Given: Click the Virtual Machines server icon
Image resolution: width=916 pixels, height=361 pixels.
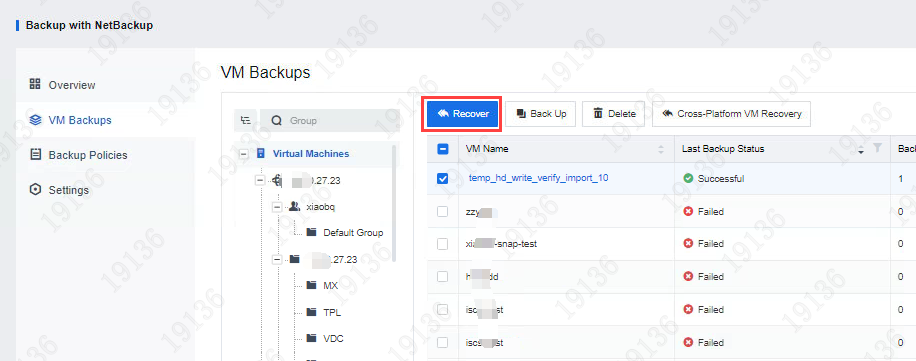Looking at the screenshot, I should 261,154.
